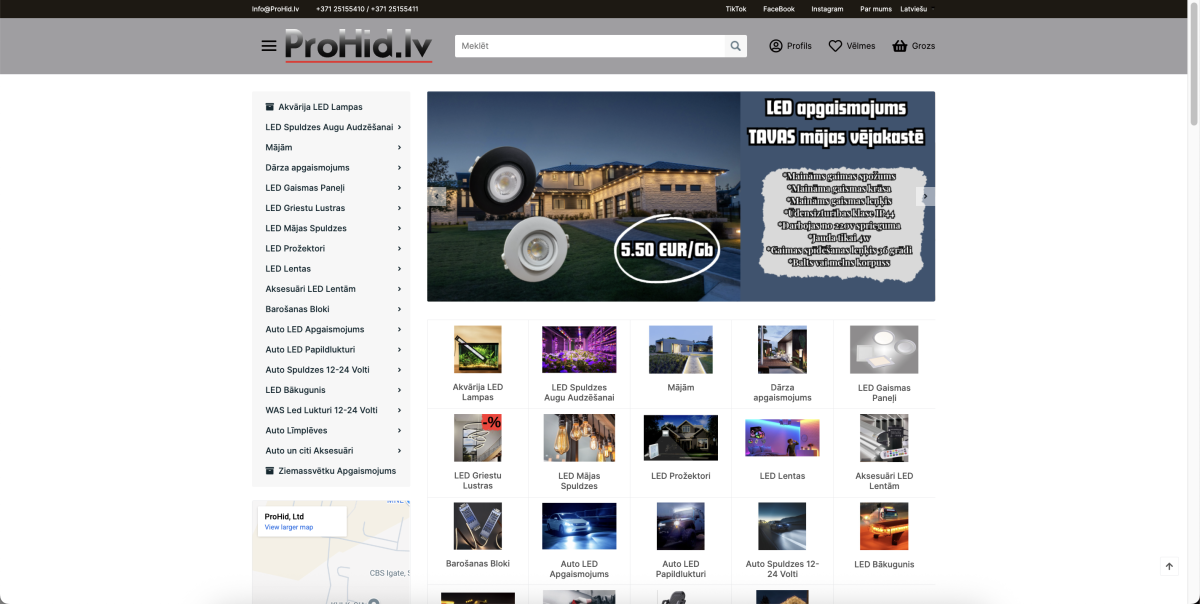This screenshot has height=604, width=1200.
Task: Open the TikTok link
Action: click(735, 9)
